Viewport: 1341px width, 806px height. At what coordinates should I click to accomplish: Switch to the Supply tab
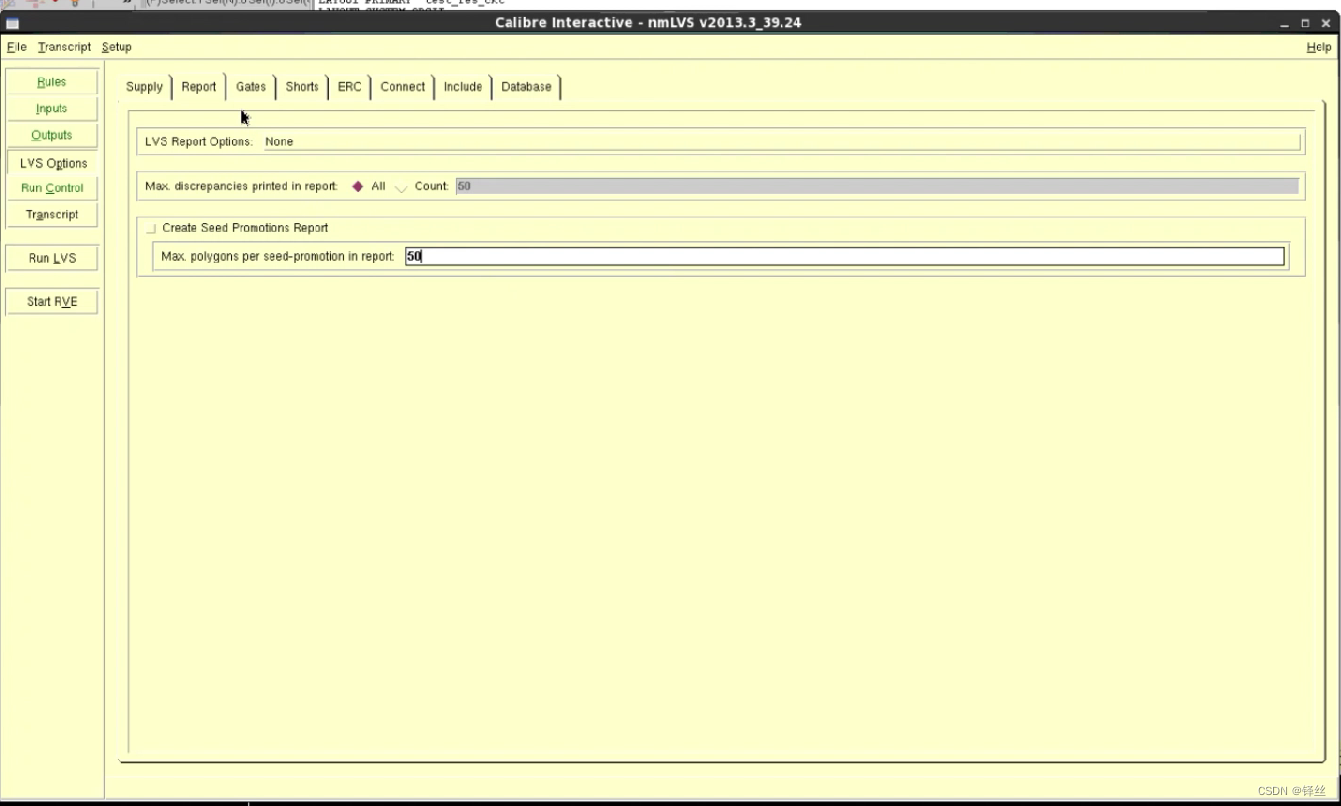145,87
